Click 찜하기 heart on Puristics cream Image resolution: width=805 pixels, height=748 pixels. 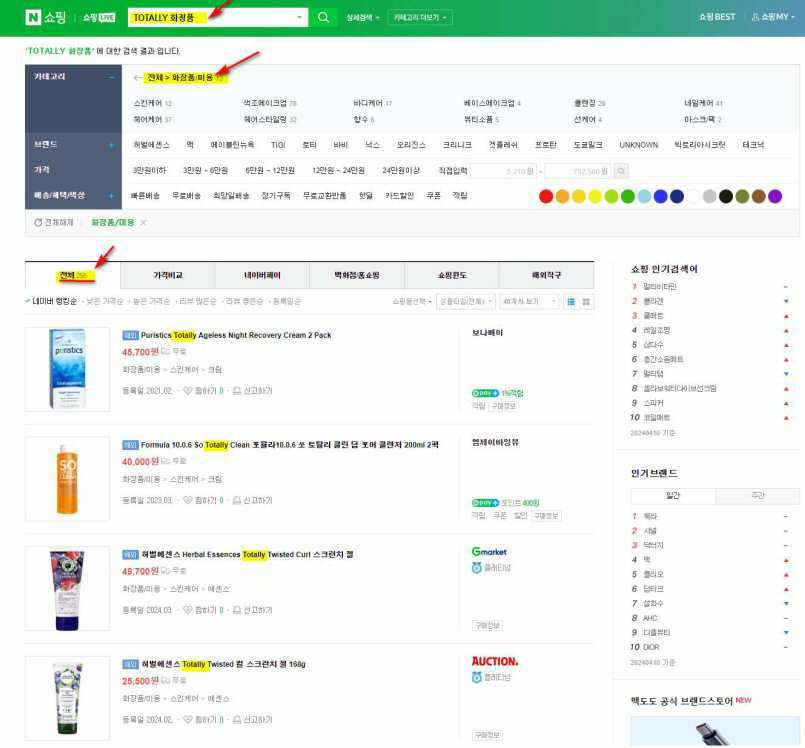188,391
